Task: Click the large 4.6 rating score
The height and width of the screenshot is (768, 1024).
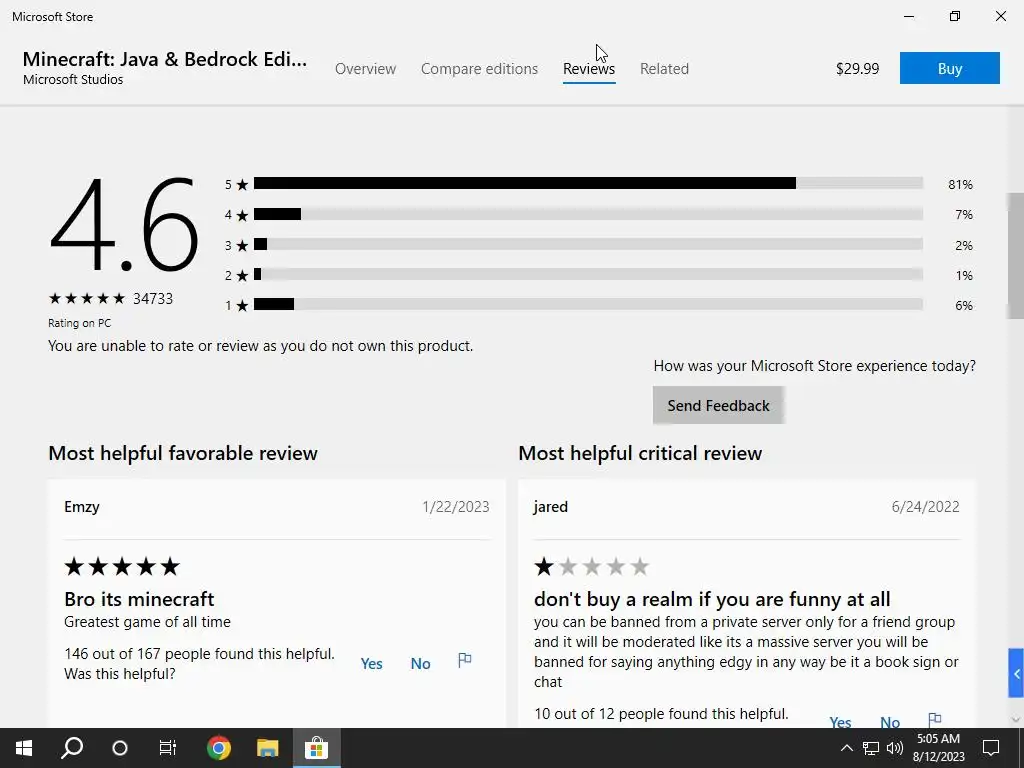Action: coord(123,224)
